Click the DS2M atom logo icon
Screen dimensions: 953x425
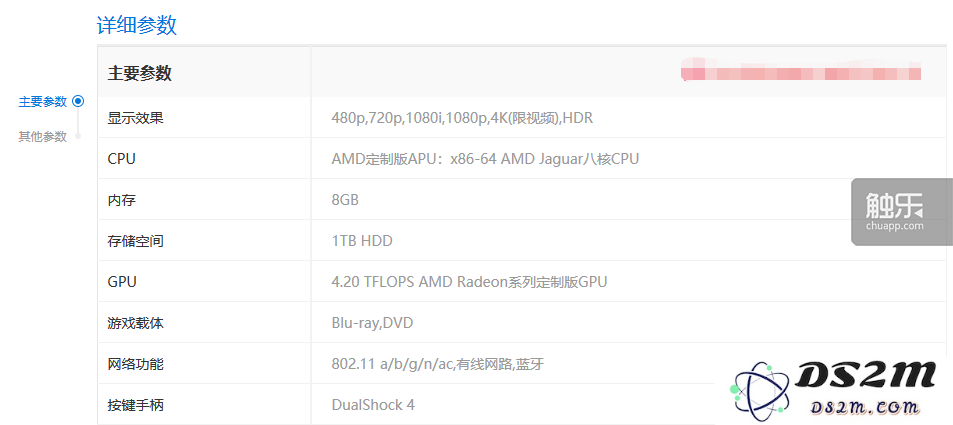[759, 389]
